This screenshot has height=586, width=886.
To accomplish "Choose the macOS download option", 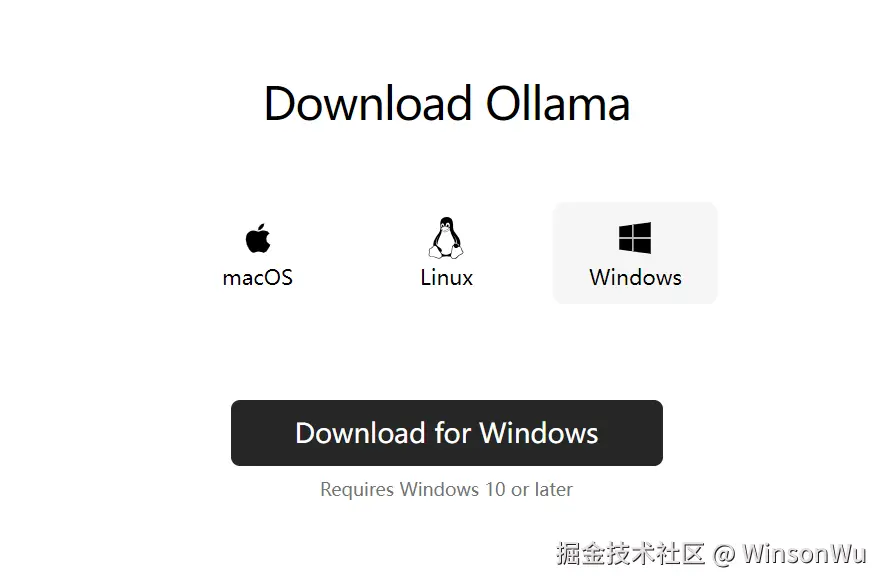I will 258,253.
